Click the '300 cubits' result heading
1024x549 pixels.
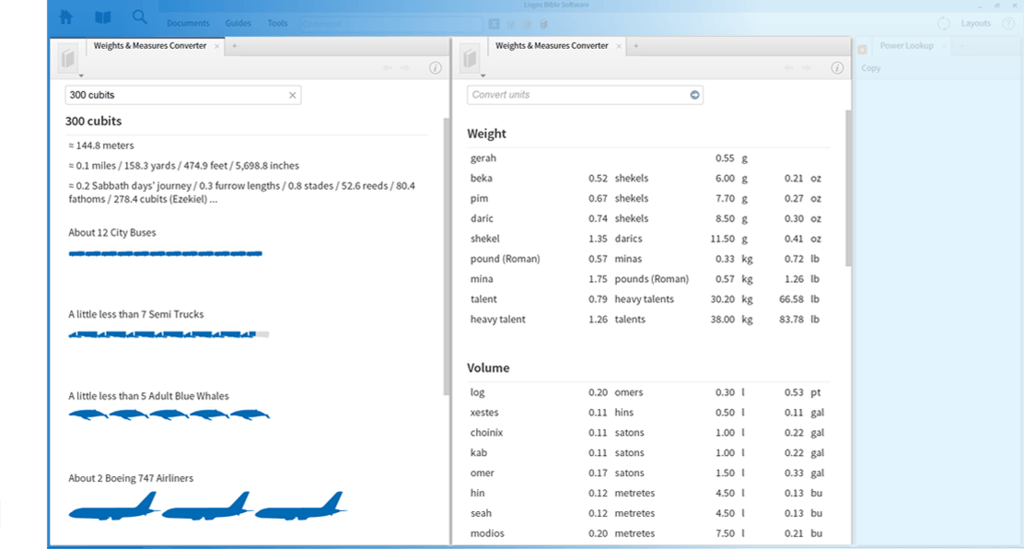tap(93, 121)
